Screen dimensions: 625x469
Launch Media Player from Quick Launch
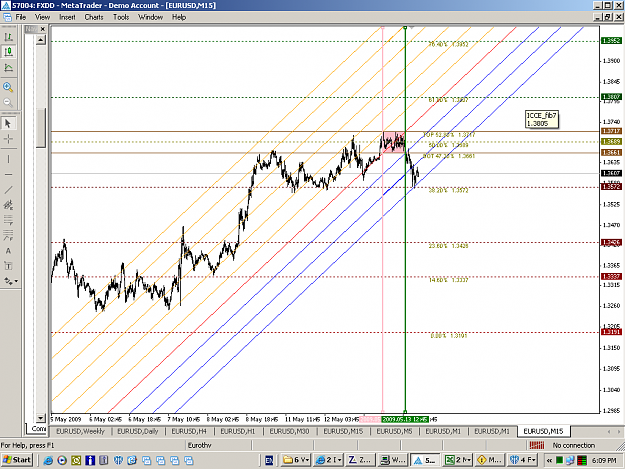(x=62, y=460)
